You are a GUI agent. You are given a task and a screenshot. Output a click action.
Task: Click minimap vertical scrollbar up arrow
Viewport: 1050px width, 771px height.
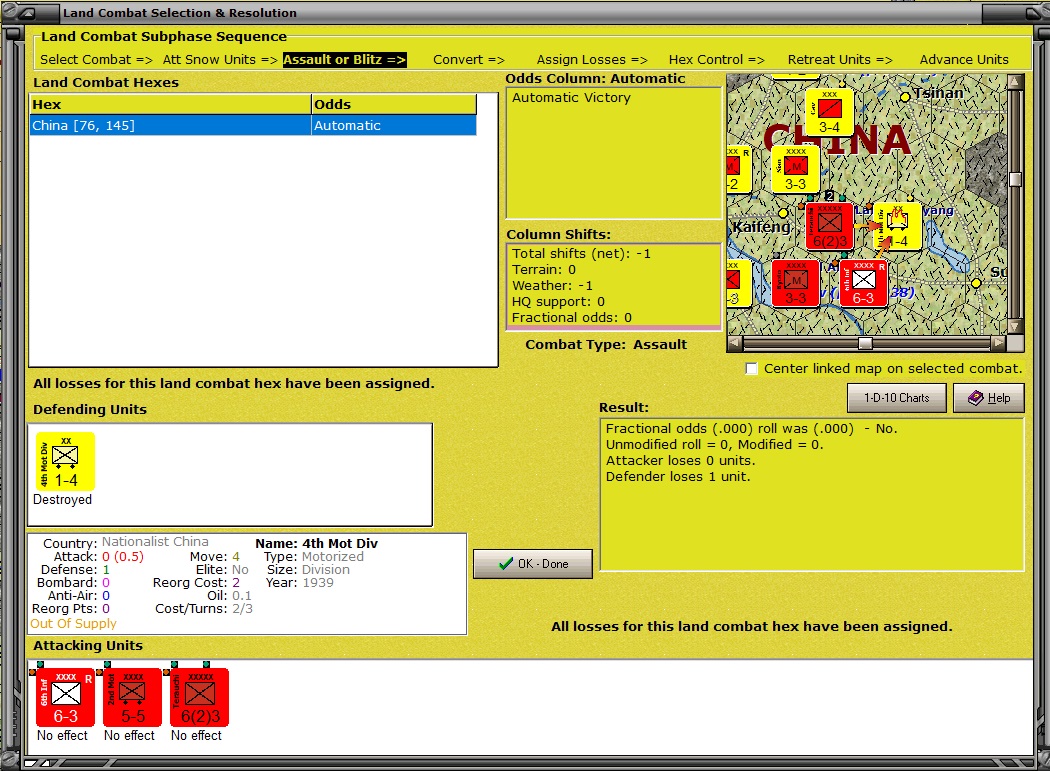tap(1015, 82)
